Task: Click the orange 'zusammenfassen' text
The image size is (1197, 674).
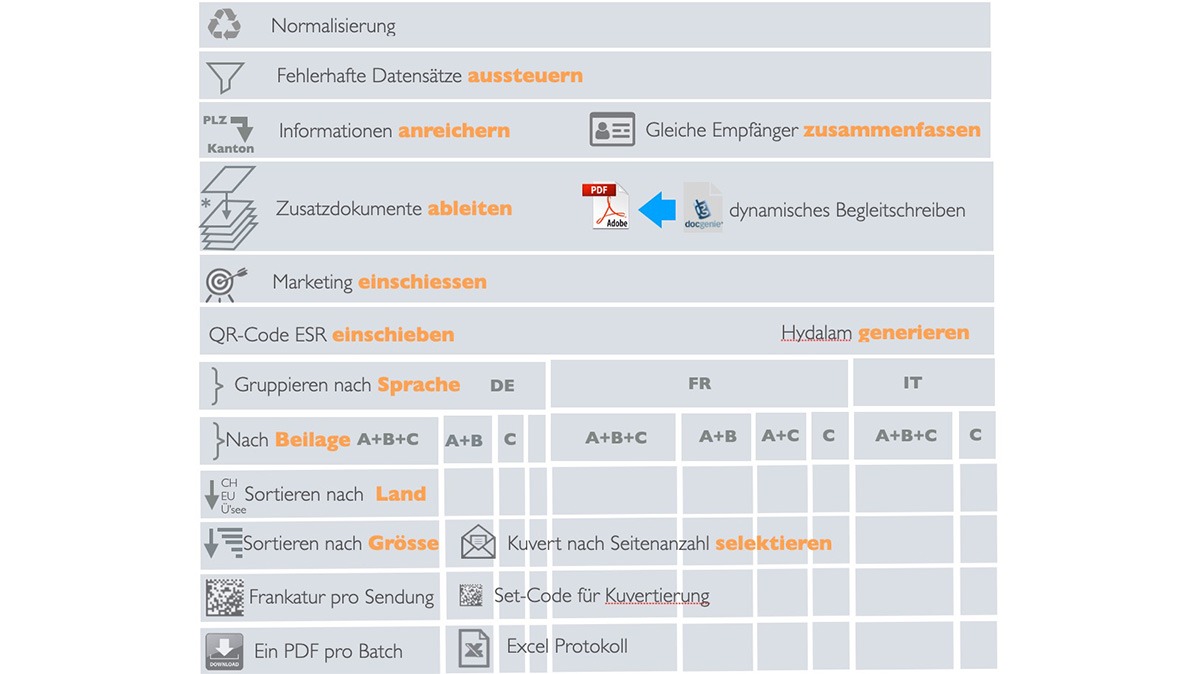Action: click(891, 130)
